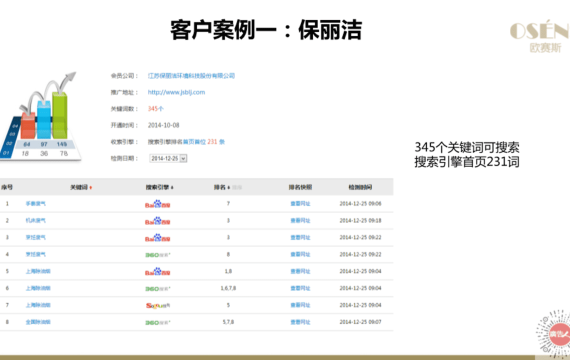Click the slide title 客户案例一：保丽洁

pos(266,30)
